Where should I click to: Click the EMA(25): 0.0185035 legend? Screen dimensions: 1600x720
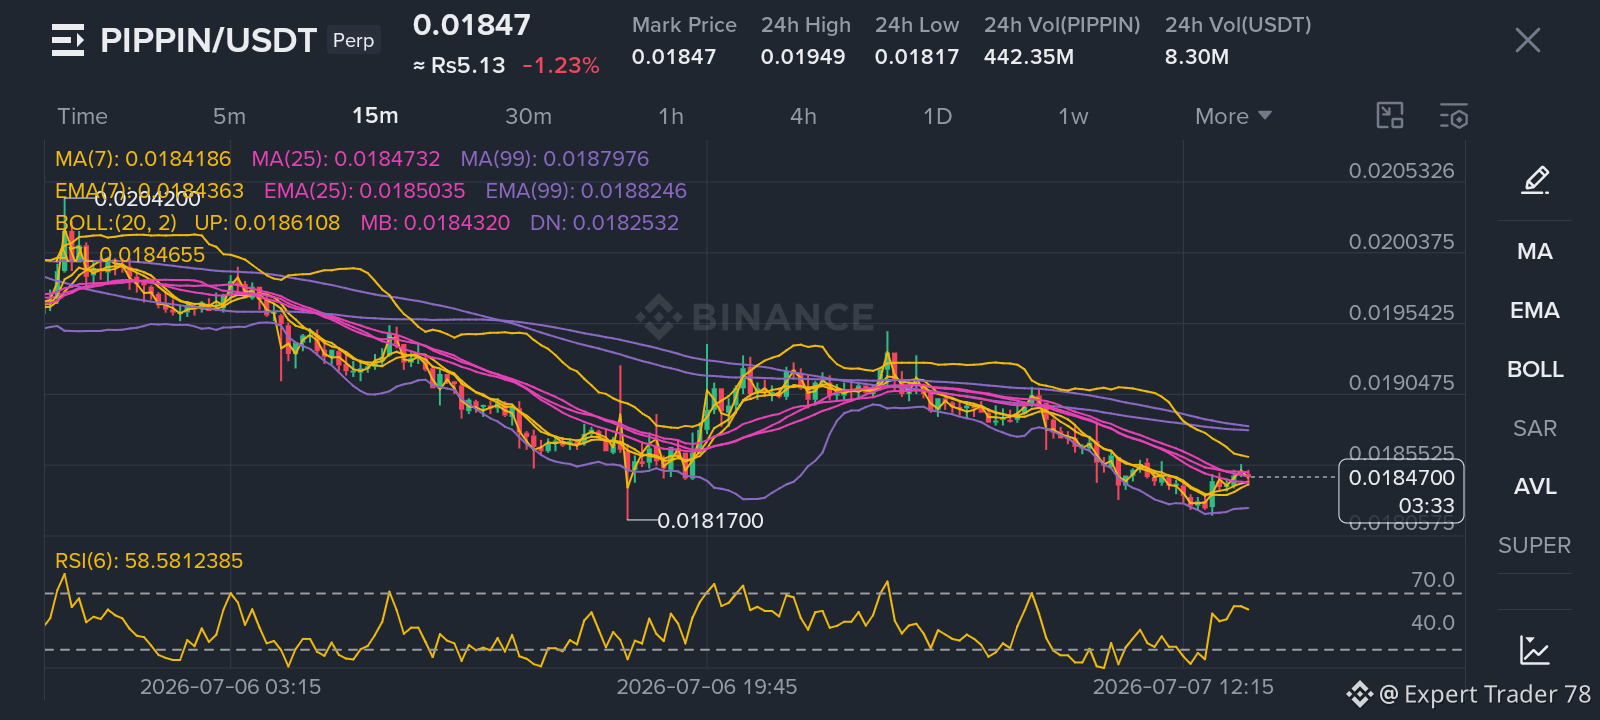[x=365, y=191]
